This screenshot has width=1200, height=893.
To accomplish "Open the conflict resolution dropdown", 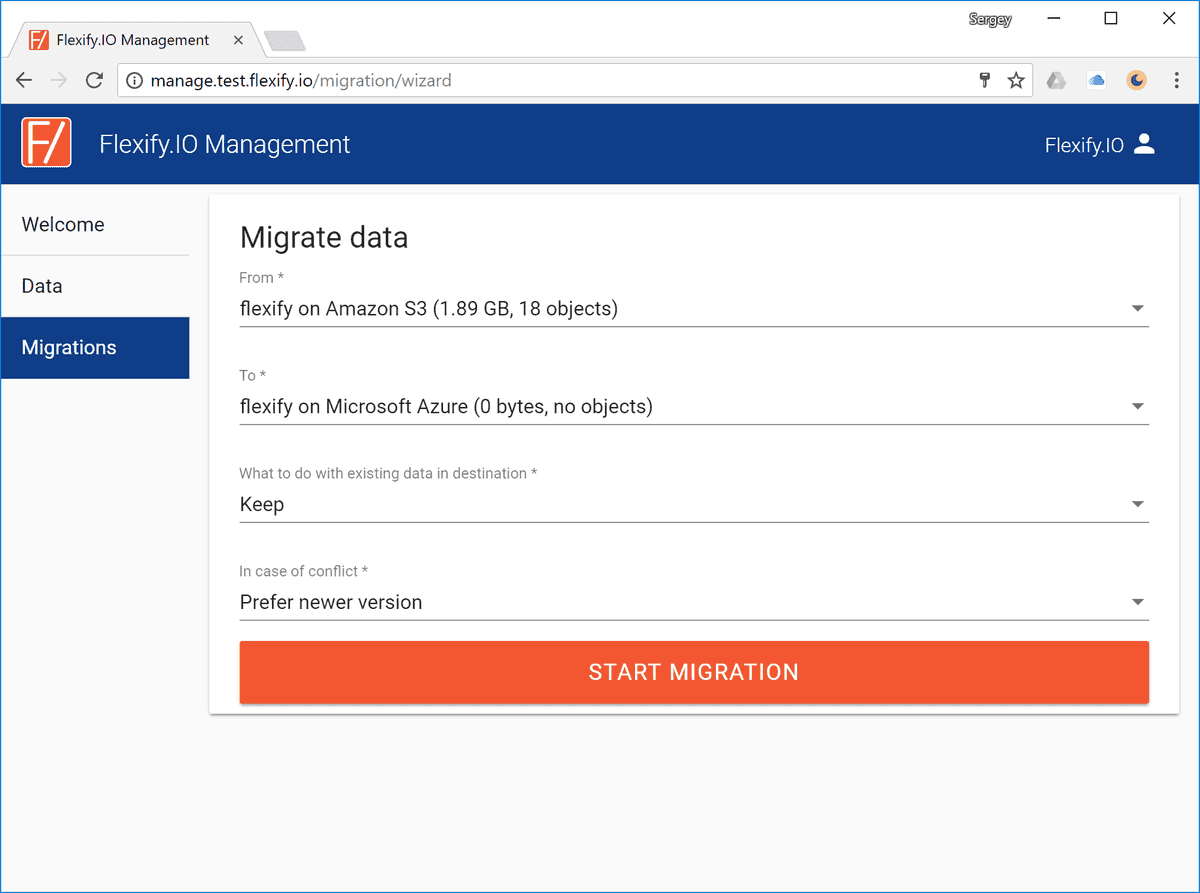I will coord(1137,601).
